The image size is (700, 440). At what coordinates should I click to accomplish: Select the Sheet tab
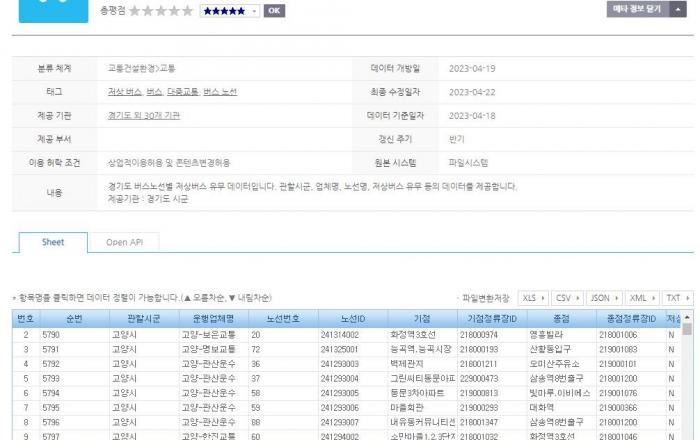pyautogui.click(x=53, y=242)
